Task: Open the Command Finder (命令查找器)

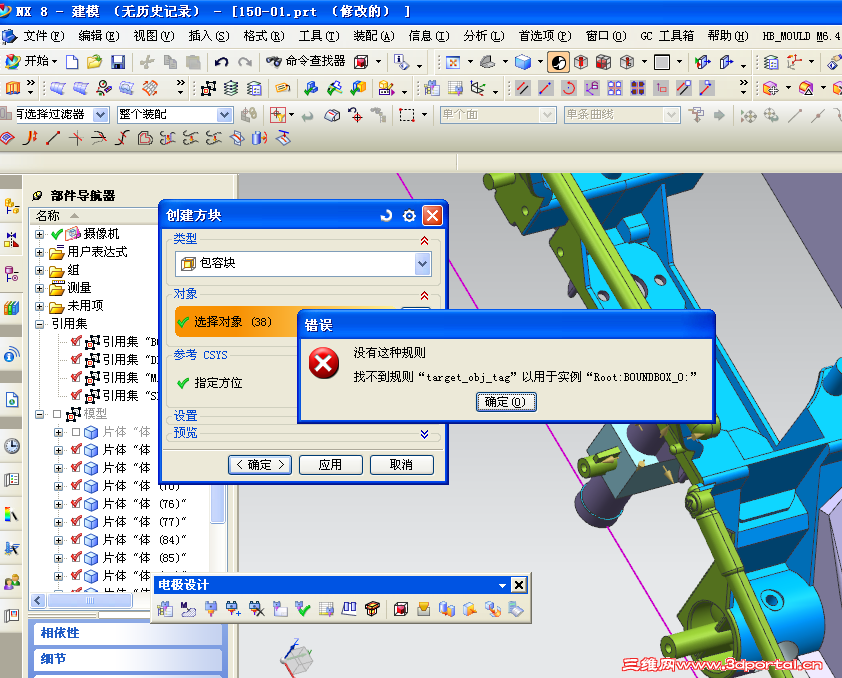Action: click(306, 61)
